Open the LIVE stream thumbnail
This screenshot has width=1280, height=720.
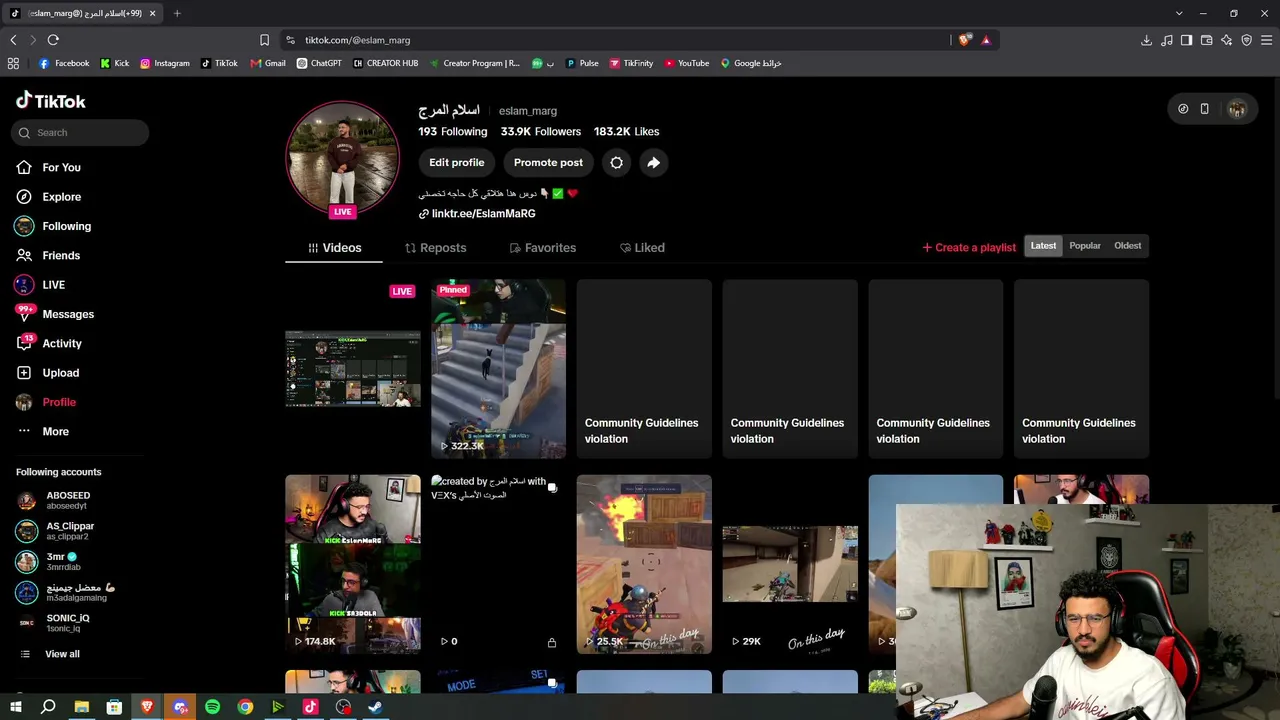pyautogui.click(x=353, y=369)
